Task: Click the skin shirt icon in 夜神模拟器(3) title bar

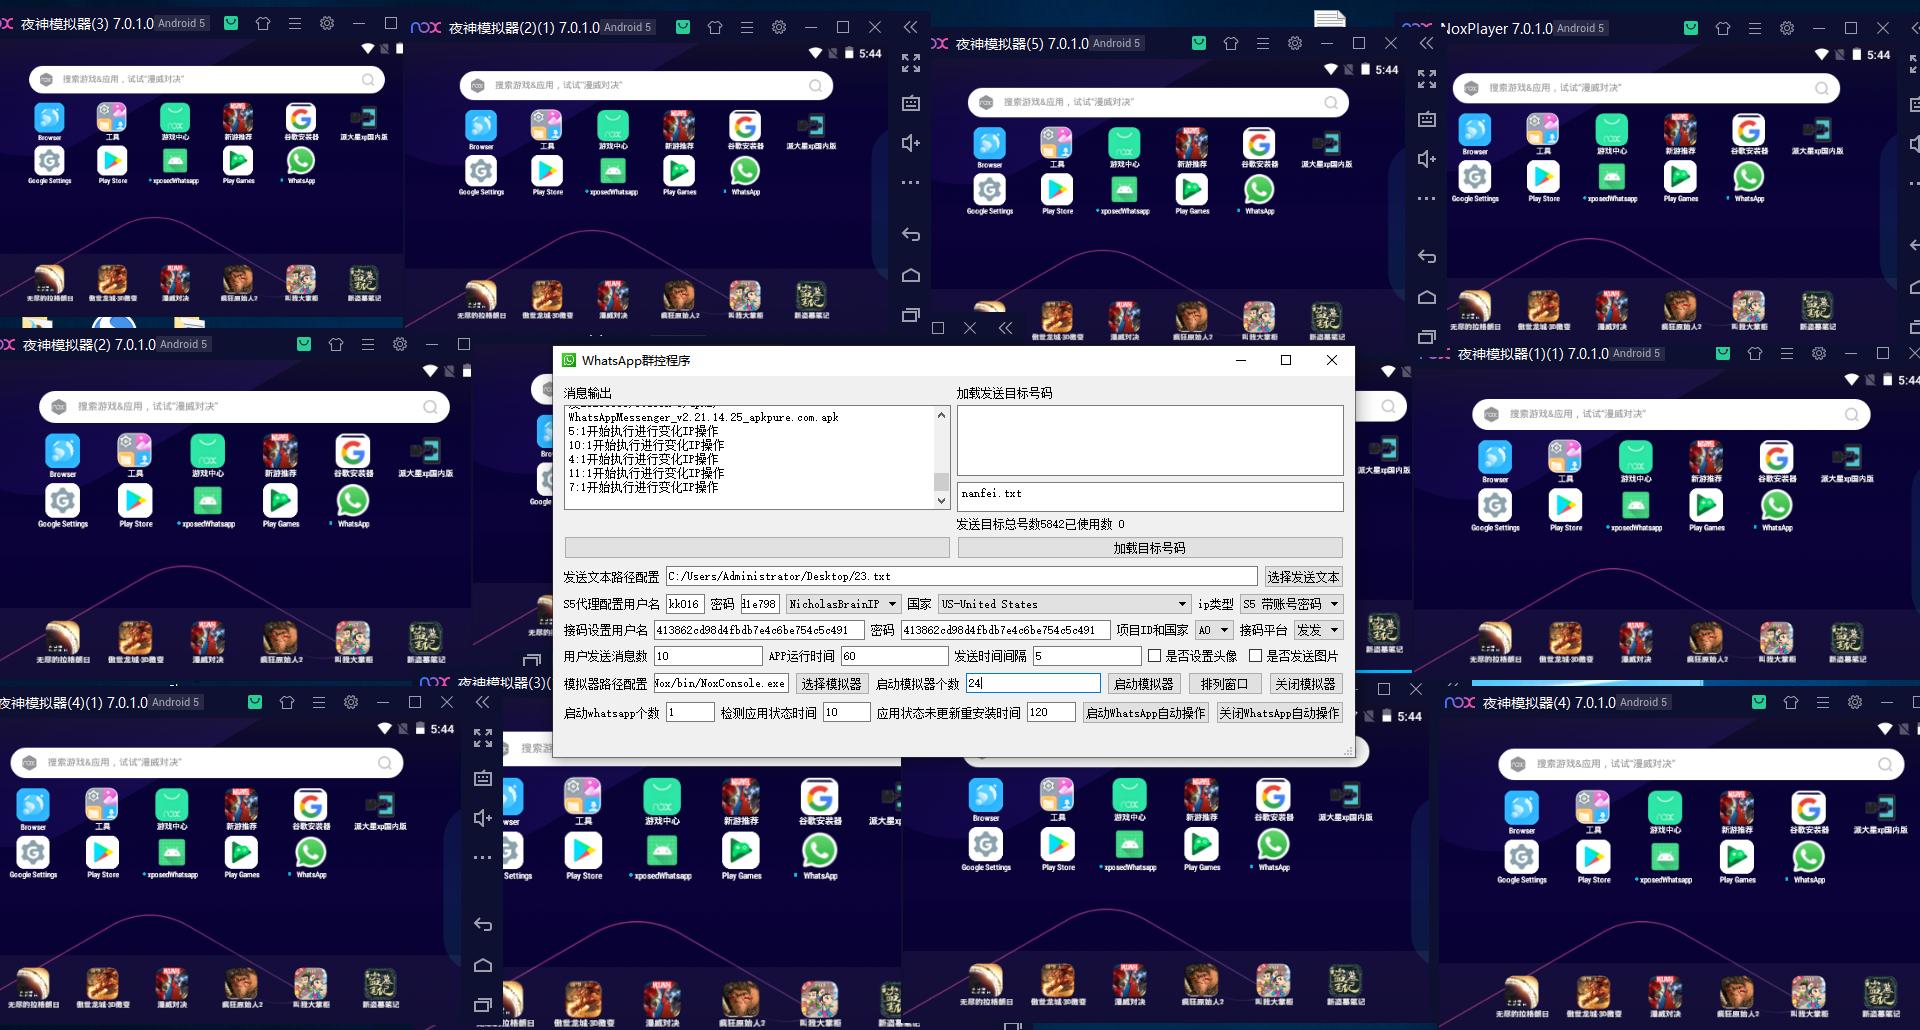Action: click(x=263, y=23)
